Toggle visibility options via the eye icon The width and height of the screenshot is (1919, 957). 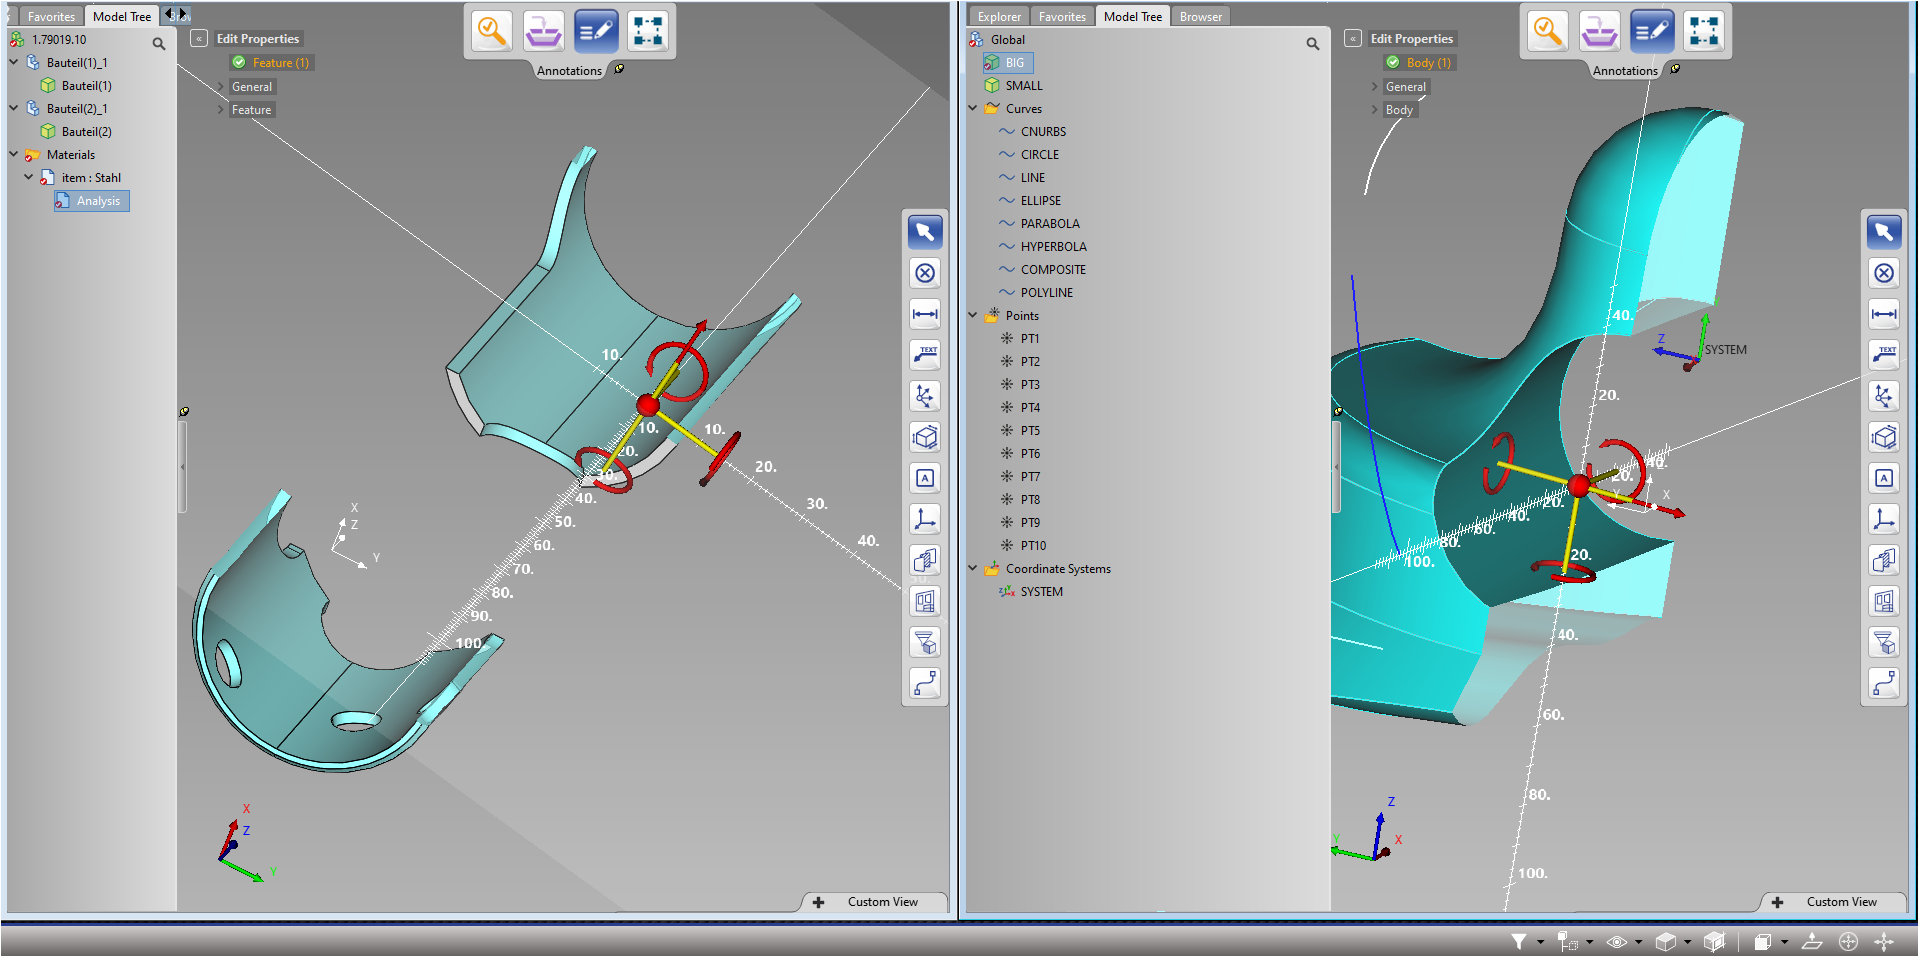[x=1616, y=941]
